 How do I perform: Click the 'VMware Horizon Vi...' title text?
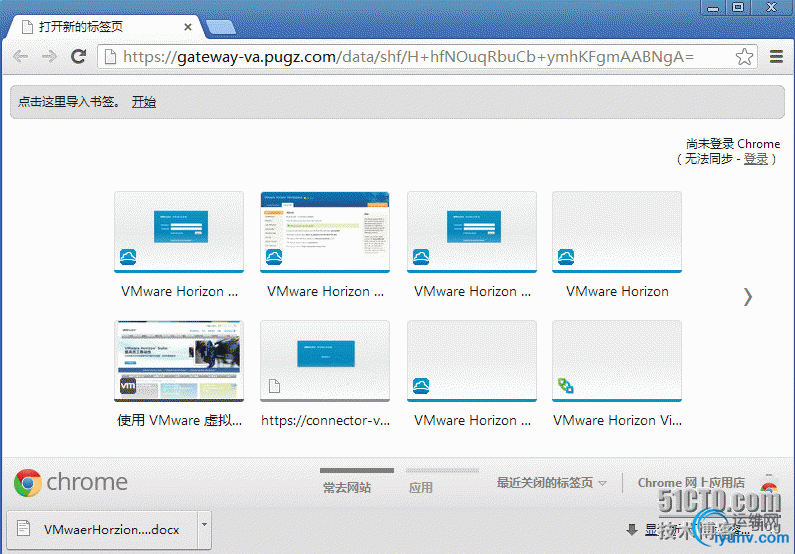[617, 420]
